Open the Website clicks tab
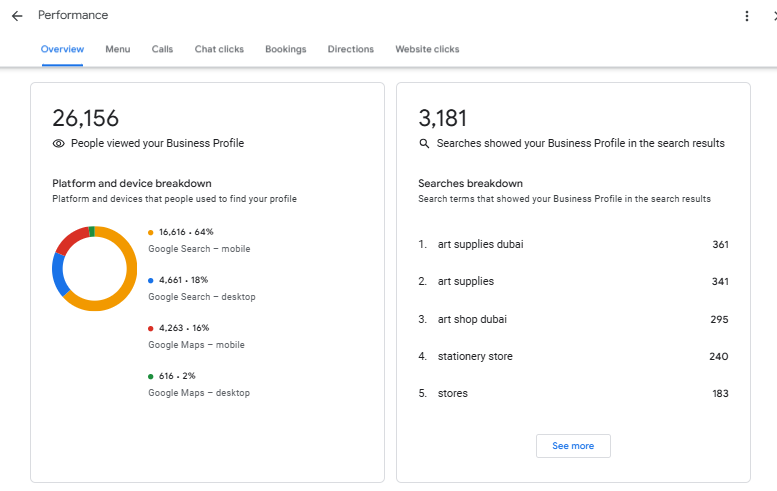The height and width of the screenshot is (491, 777). (x=427, y=49)
